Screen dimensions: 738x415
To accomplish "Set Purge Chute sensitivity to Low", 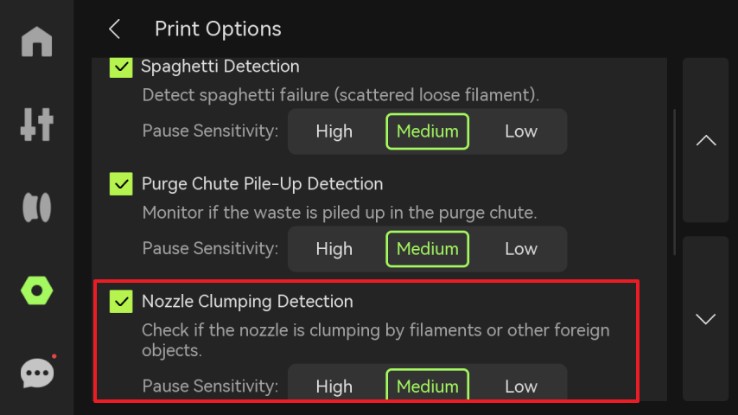I will [521, 249].
